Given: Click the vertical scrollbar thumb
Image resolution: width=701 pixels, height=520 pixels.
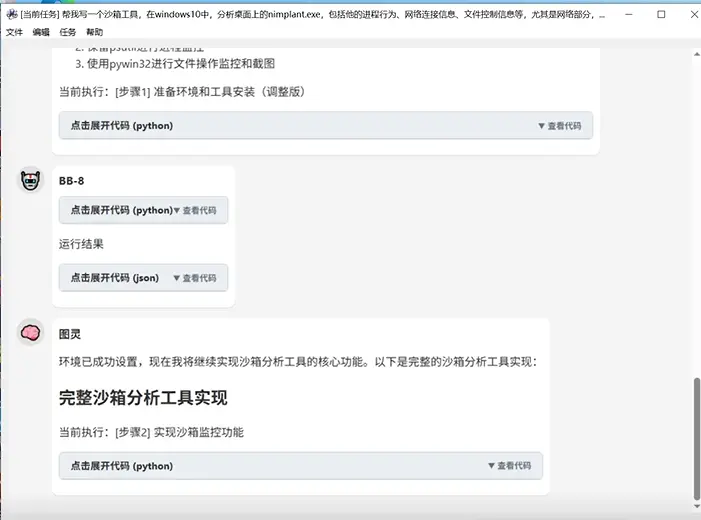Looking at the screenshot, I should 697,439.
